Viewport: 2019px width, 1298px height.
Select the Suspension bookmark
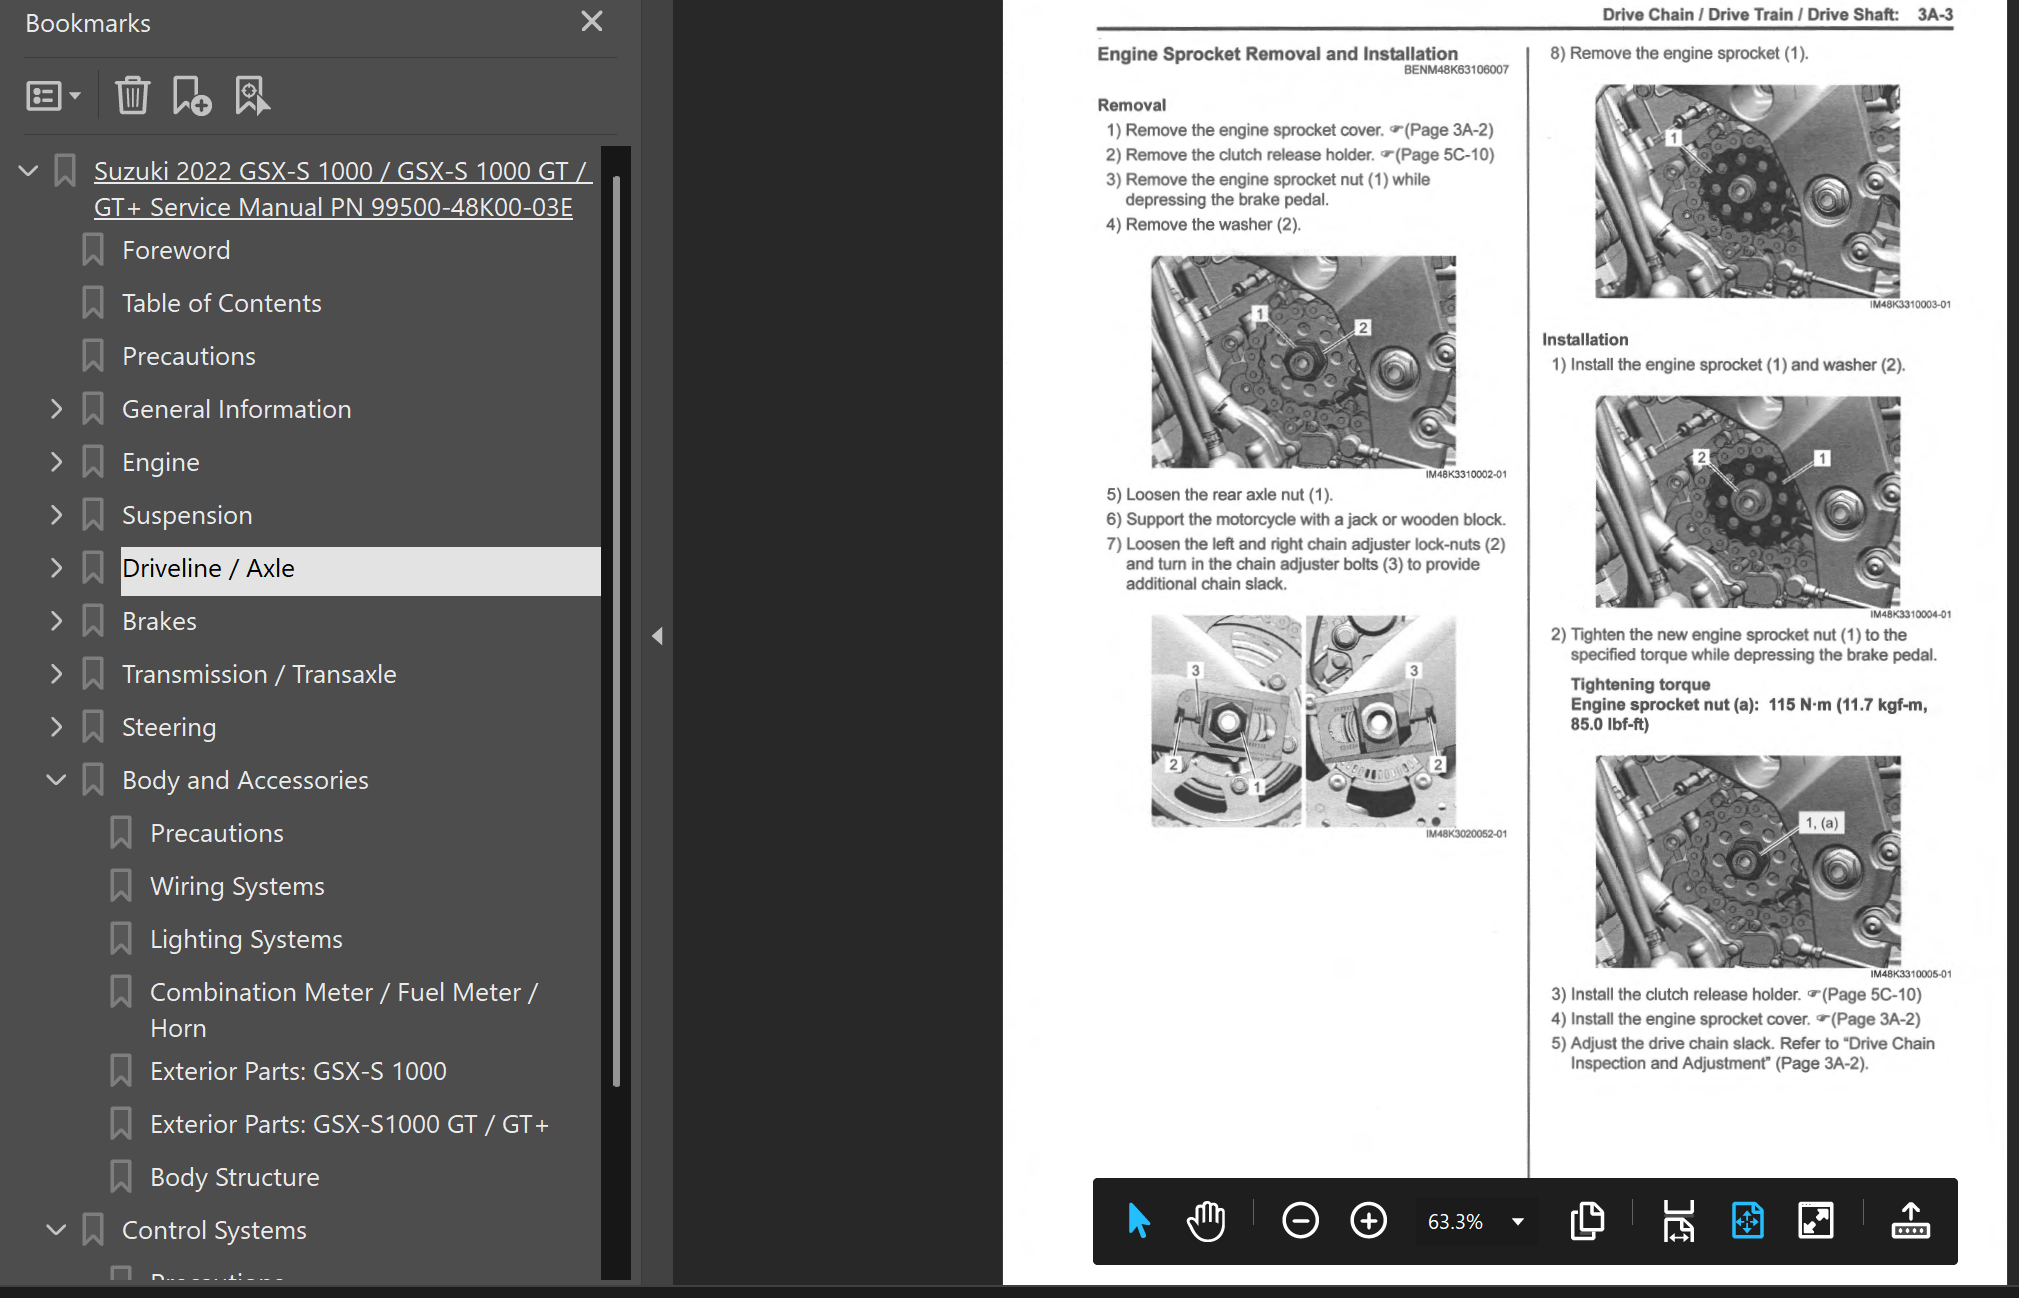(x=187, y=515)
